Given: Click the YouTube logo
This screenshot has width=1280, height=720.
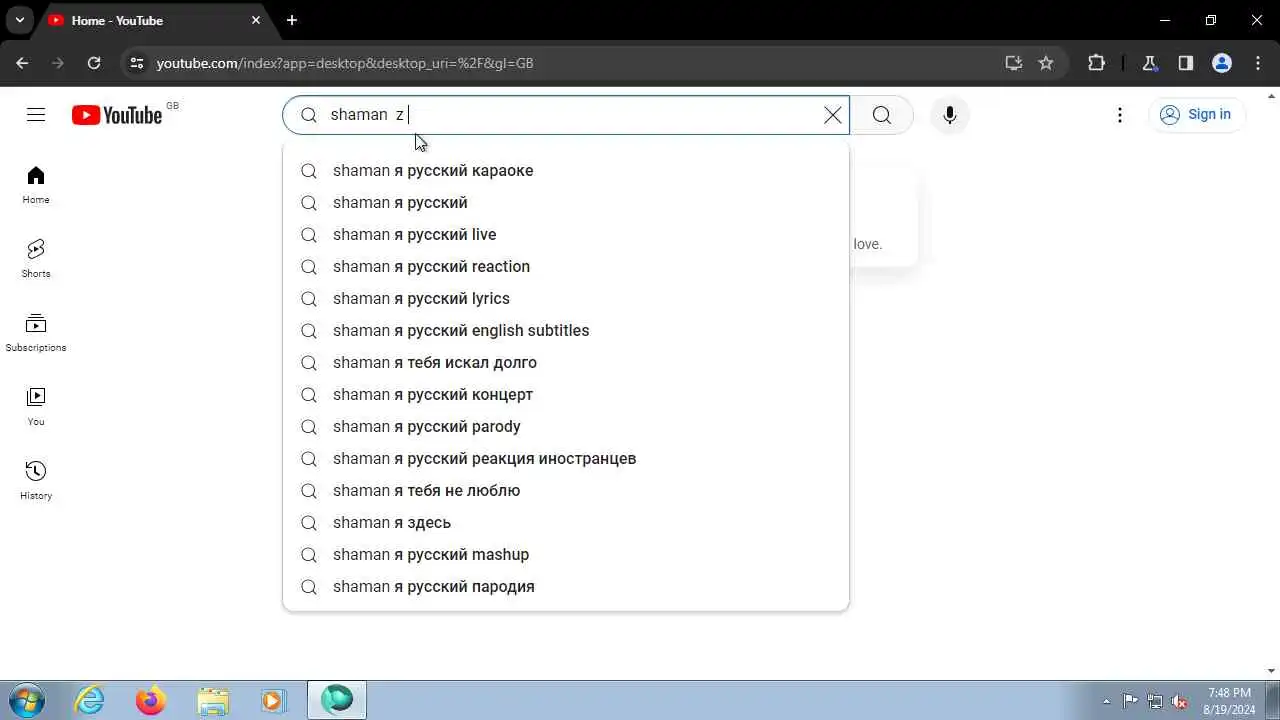Looking at the screenshot, I should [117, 115].
